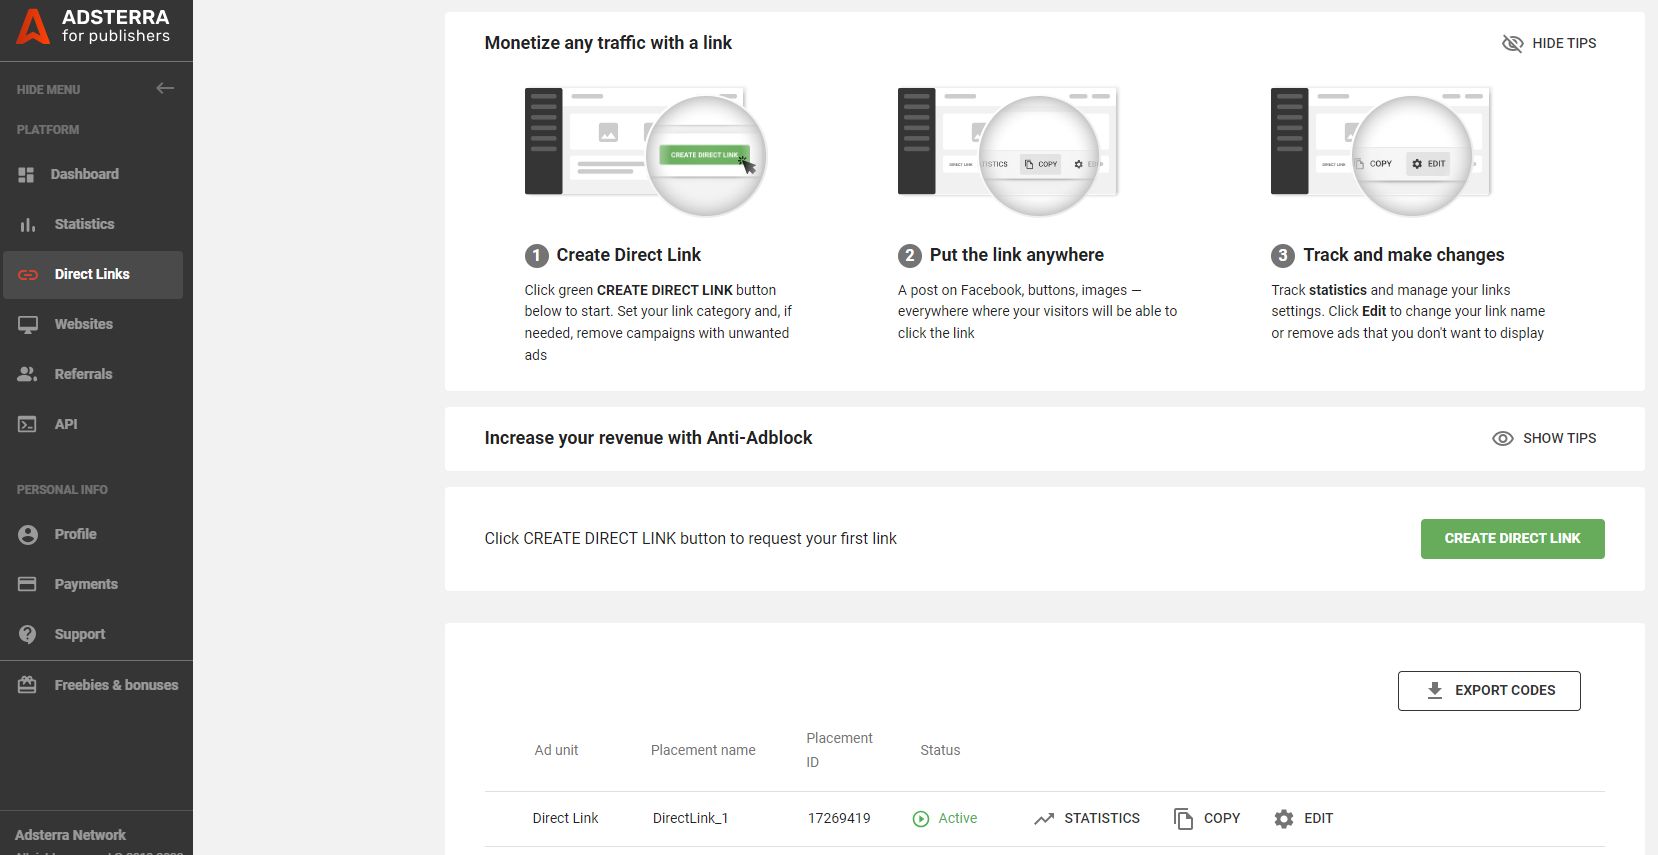Click the Statistics bar chart icon
Image resolution: width=1658 pixels, height=855 pixels.
pos(27,225)
